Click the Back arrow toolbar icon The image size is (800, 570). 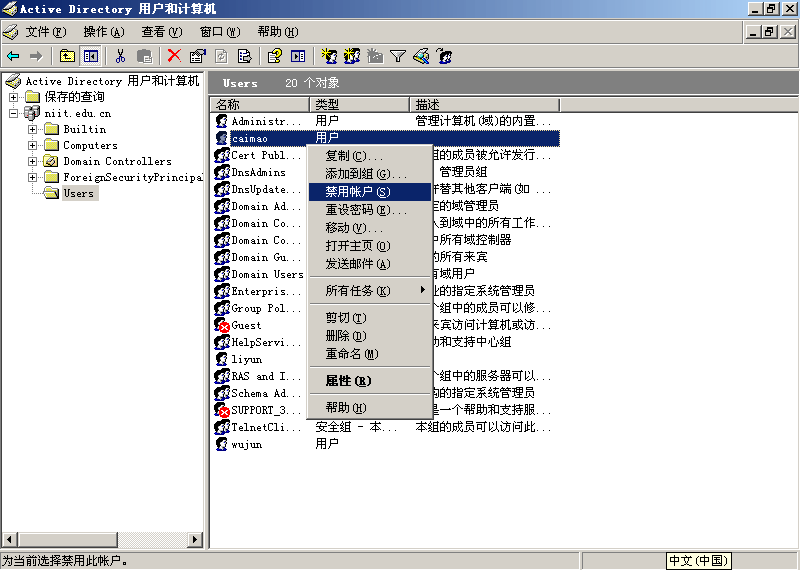(13, 56)
